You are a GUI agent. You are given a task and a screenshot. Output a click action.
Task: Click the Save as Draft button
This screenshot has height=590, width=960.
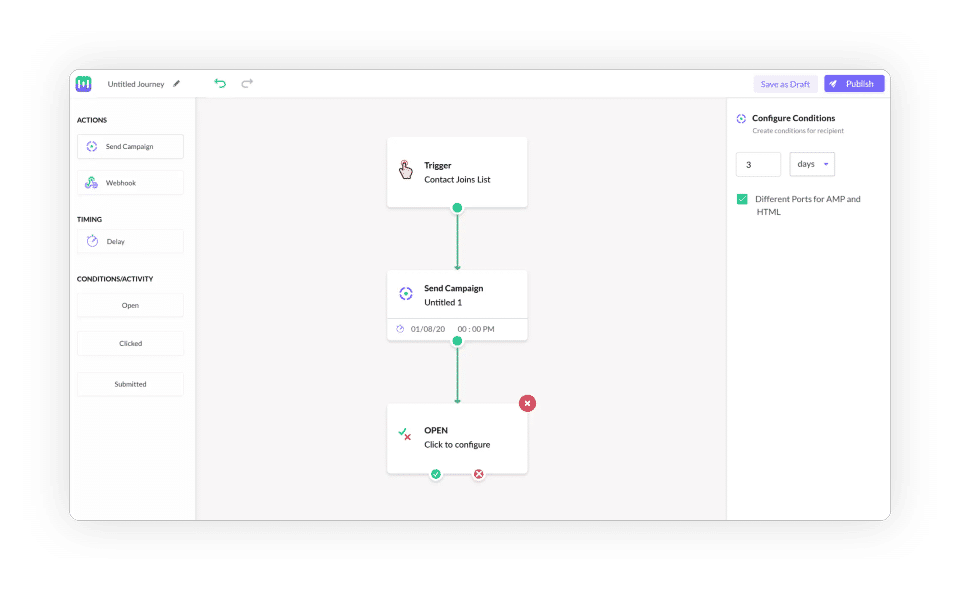point(785,84)
